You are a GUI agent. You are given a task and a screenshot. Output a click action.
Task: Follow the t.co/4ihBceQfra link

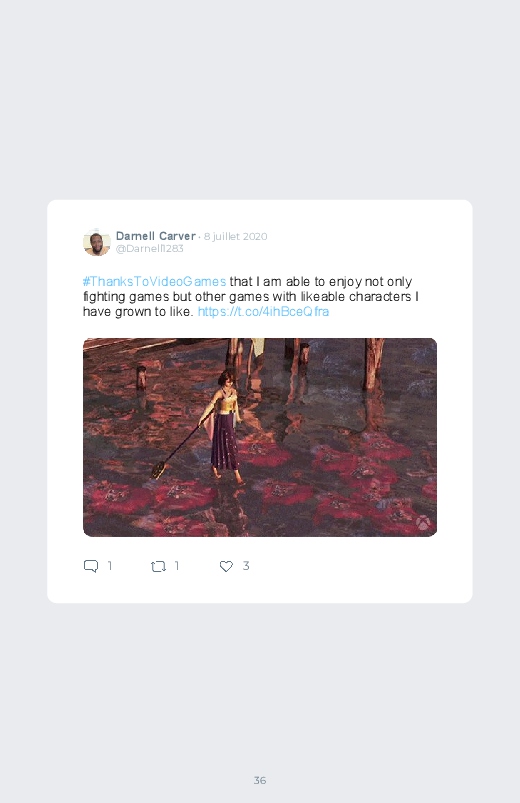tap(263, 311)
